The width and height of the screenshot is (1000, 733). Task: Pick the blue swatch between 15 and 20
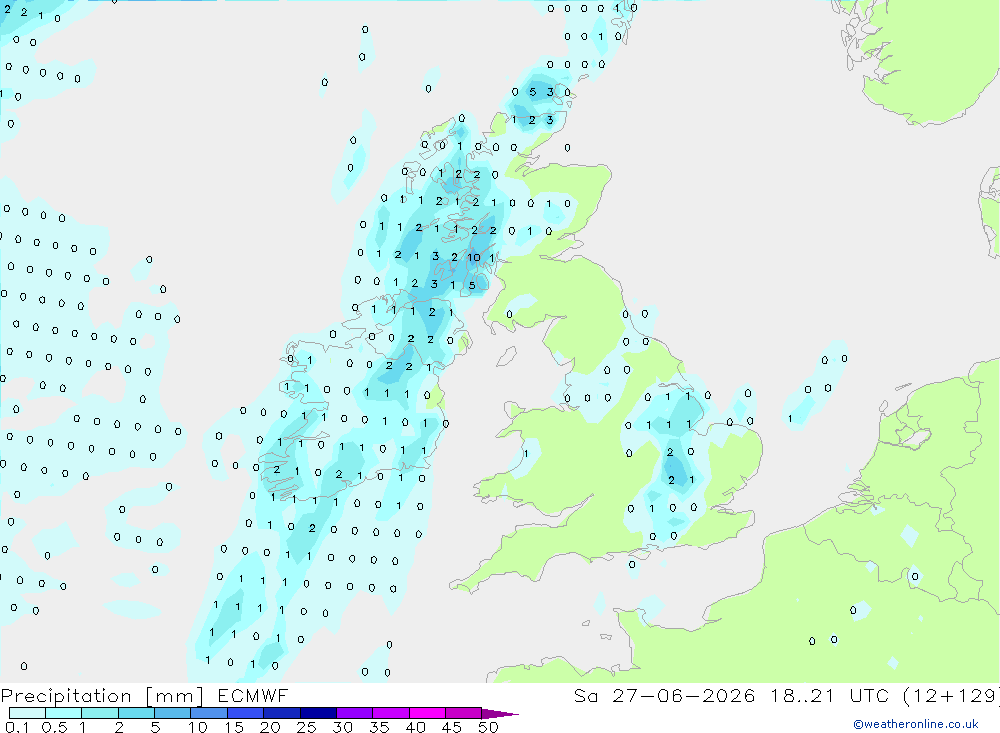[246, 713]
